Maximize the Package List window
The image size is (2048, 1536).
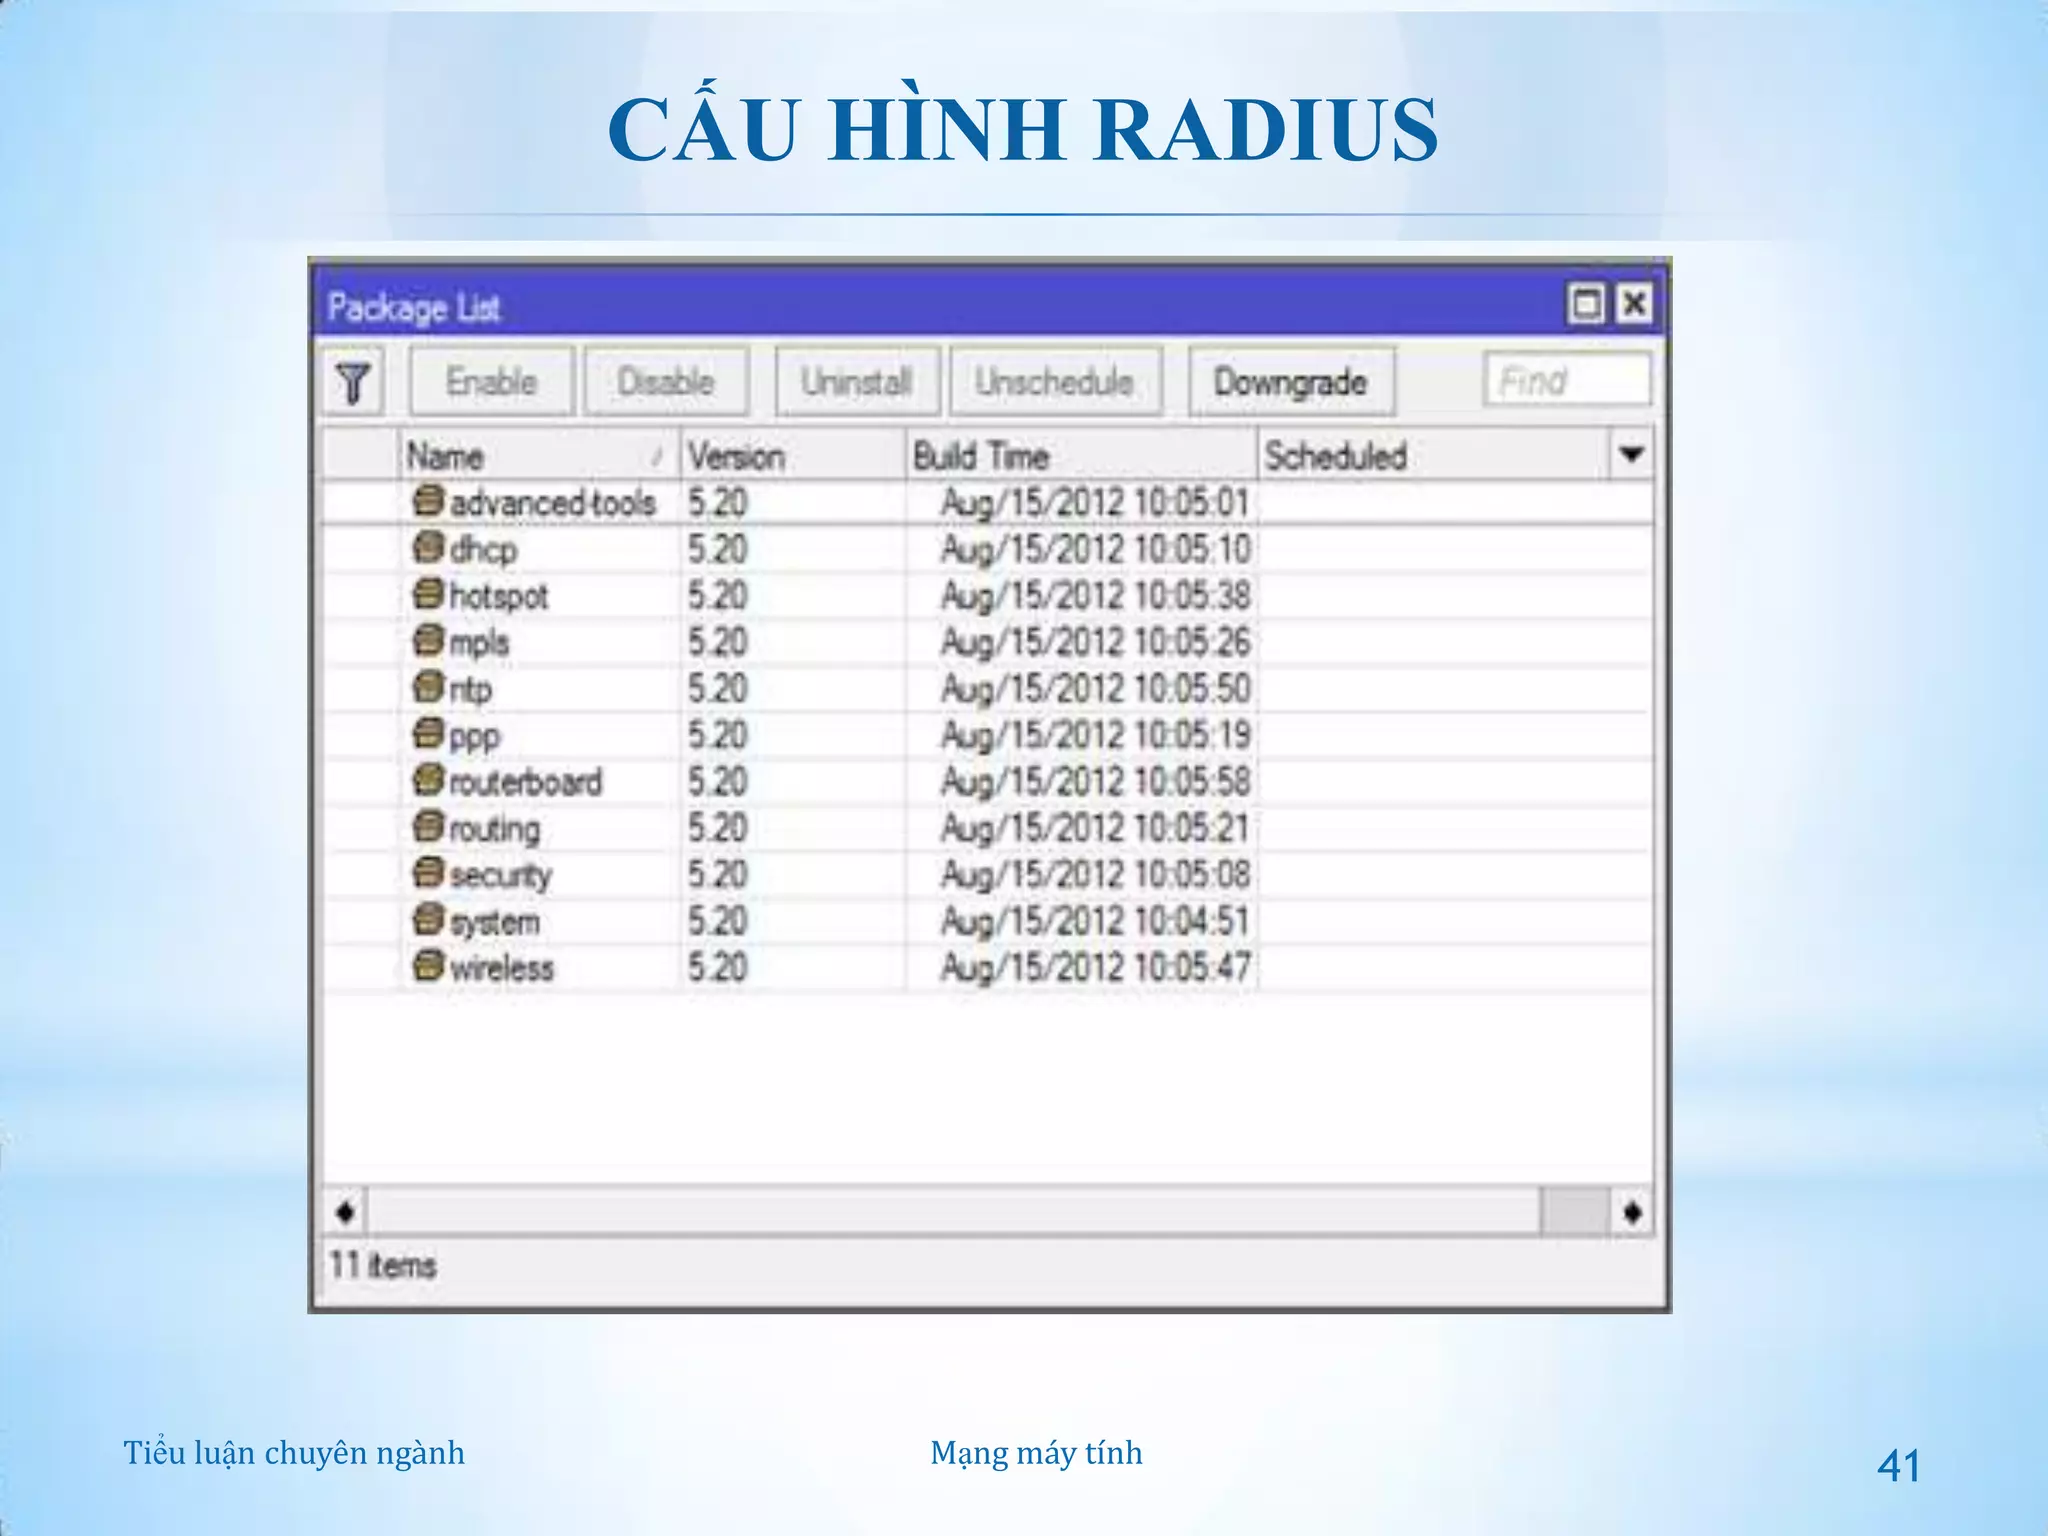(x=1585, y=303)
